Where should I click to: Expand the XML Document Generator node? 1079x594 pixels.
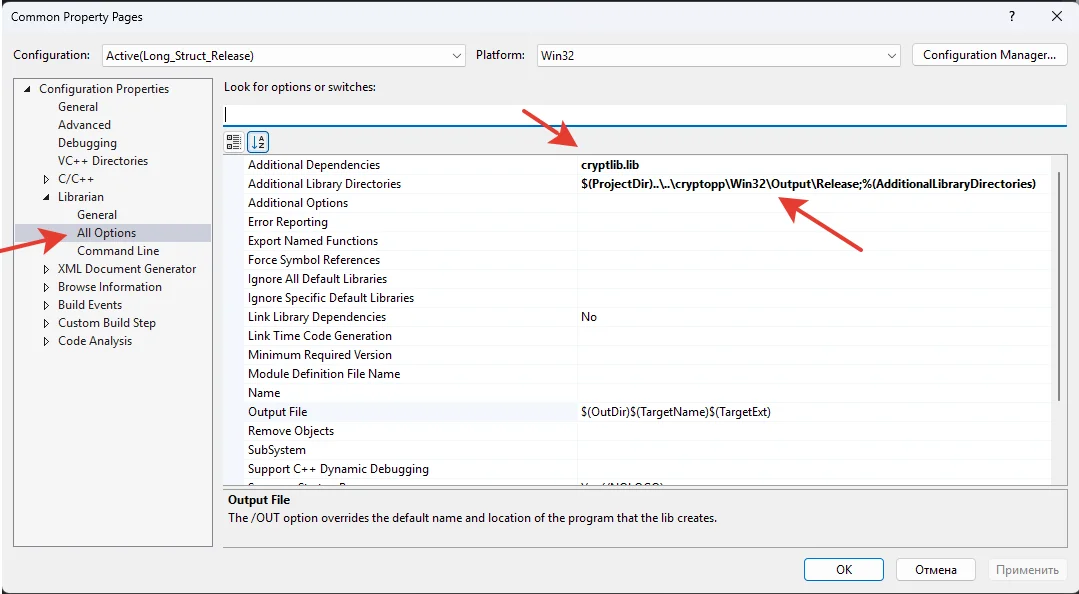pos(46,269)
